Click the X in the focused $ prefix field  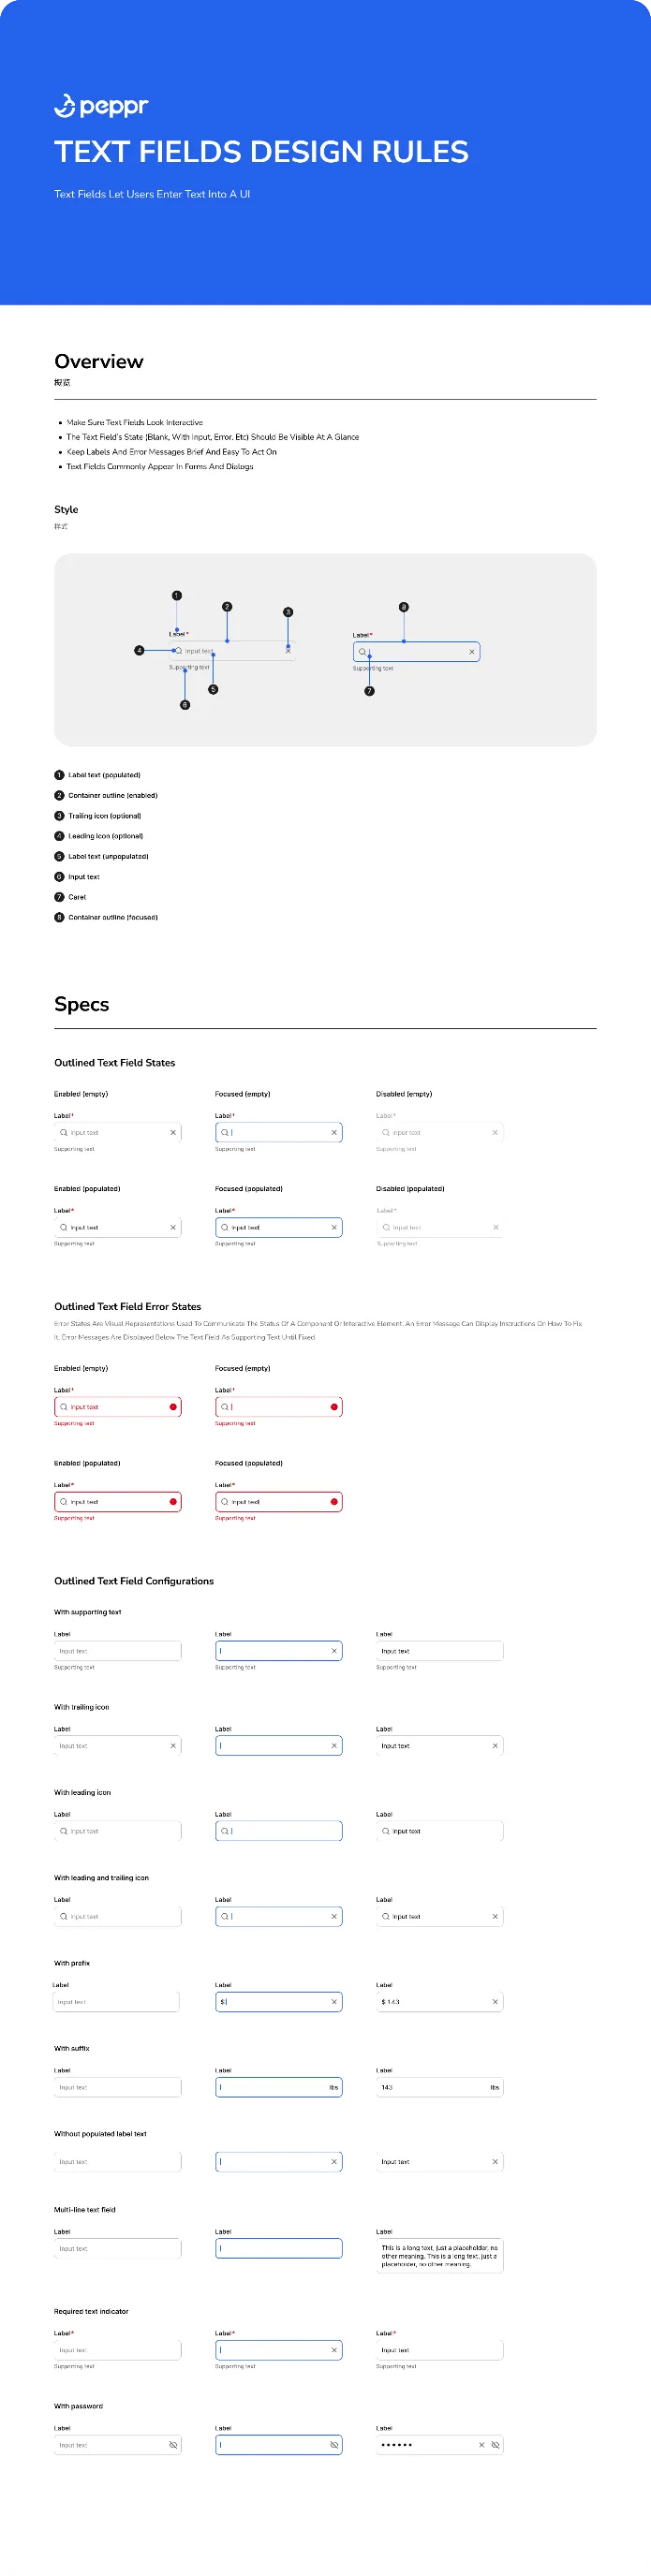tap(334, 2002)
